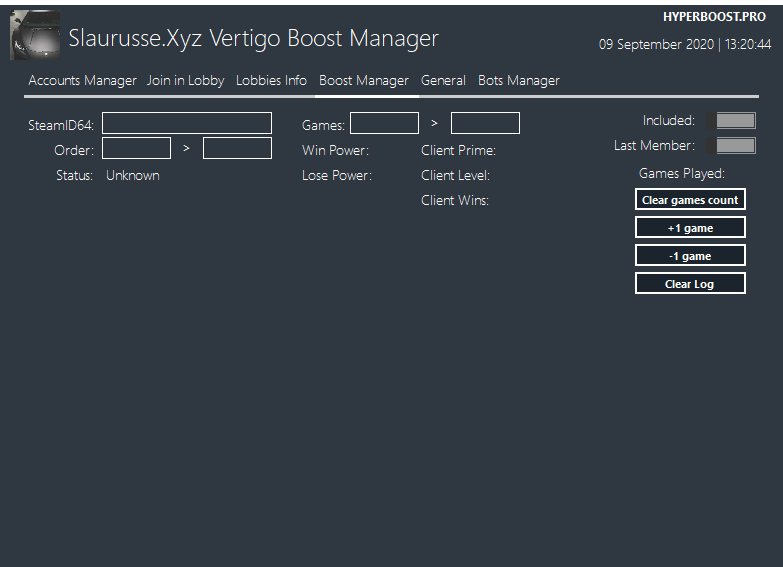Screen dimensions: 783x567
Task: Click the Games Played label
Action: [682, 173]
